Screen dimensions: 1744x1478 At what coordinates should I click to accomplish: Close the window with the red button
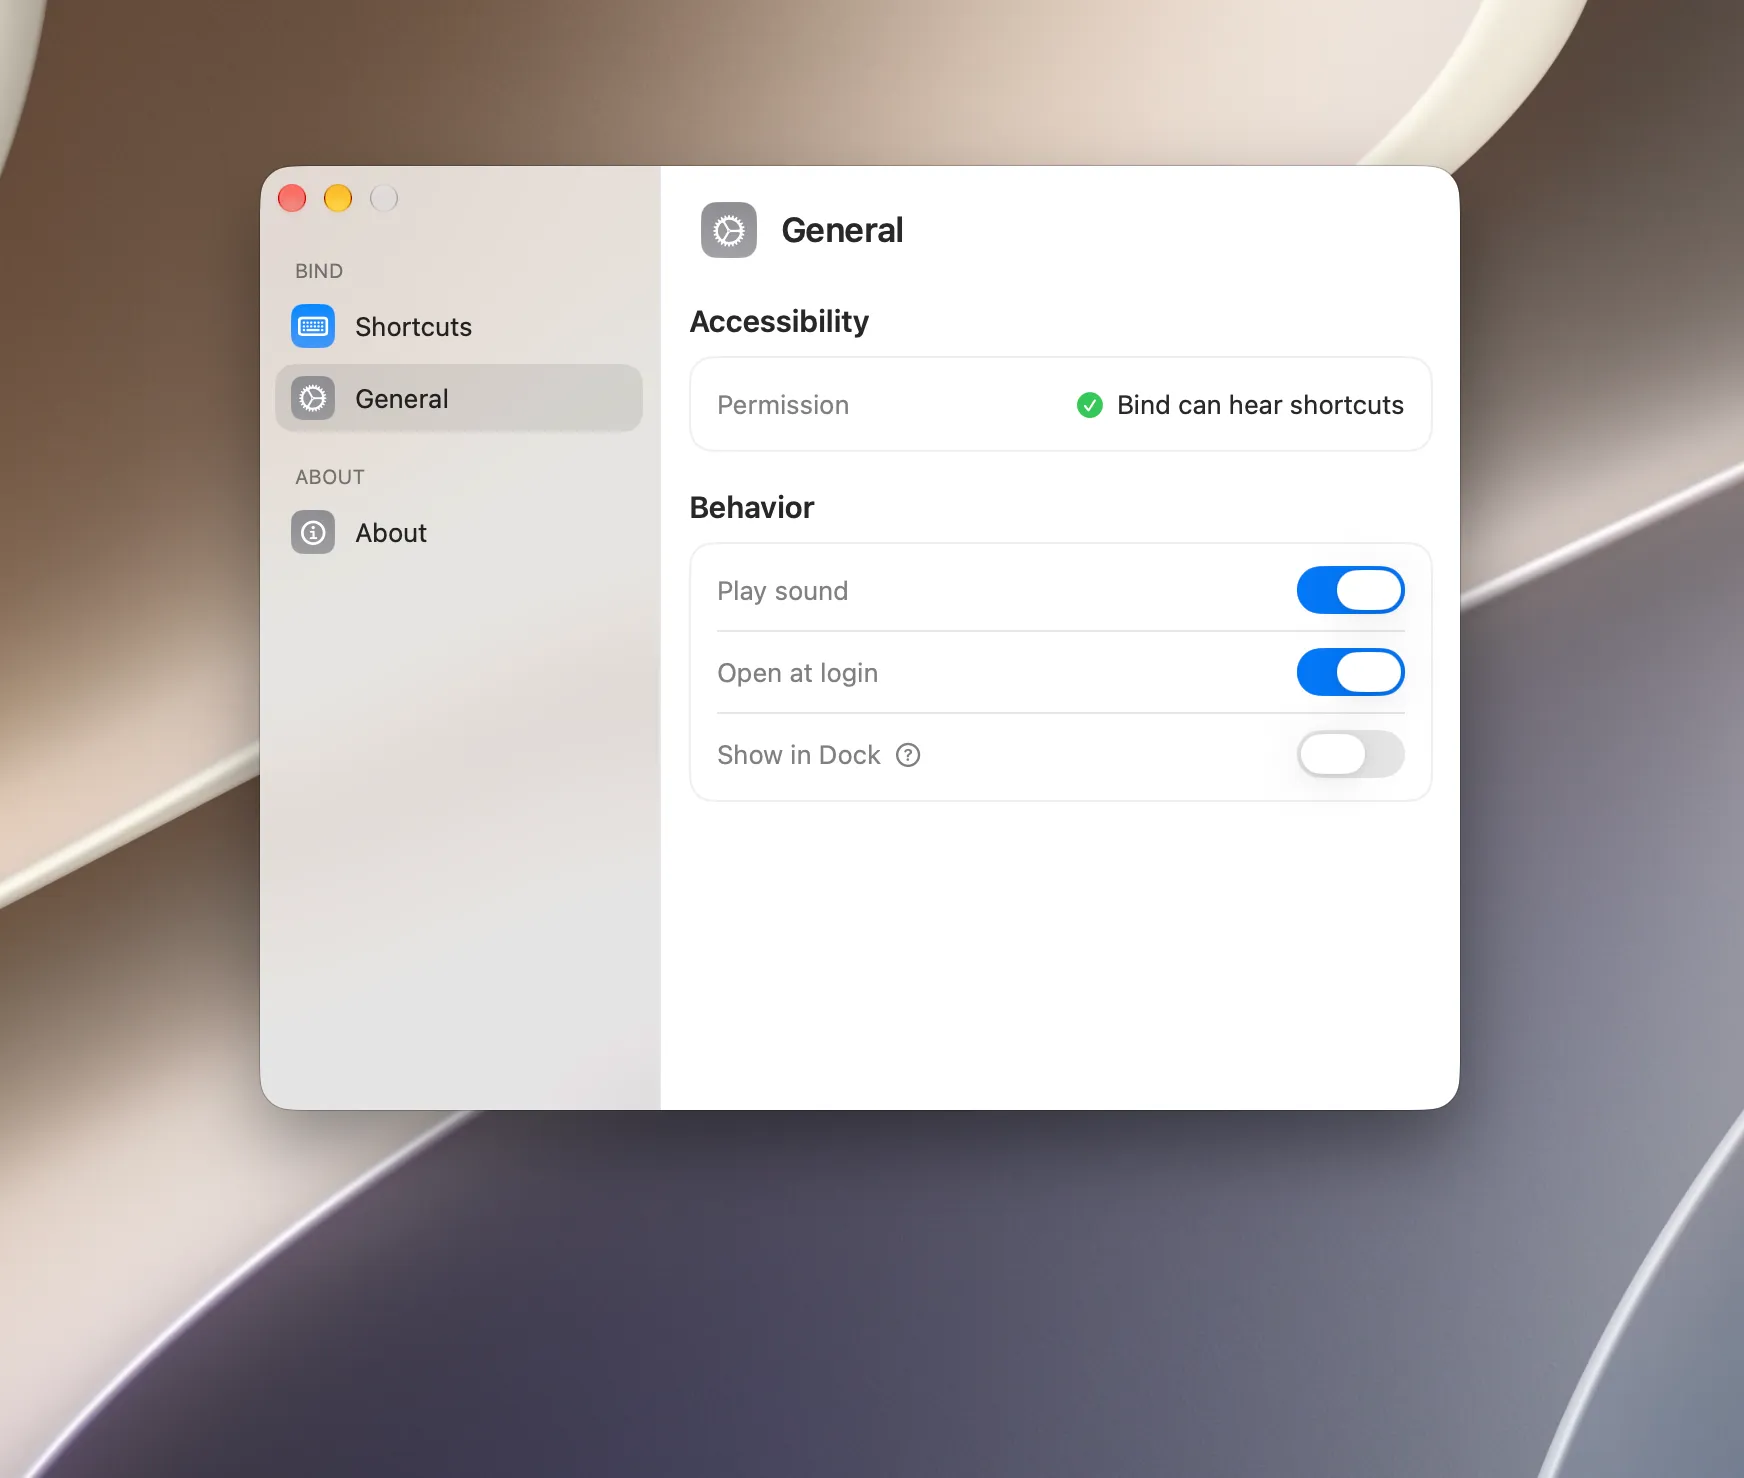point(292,198)
